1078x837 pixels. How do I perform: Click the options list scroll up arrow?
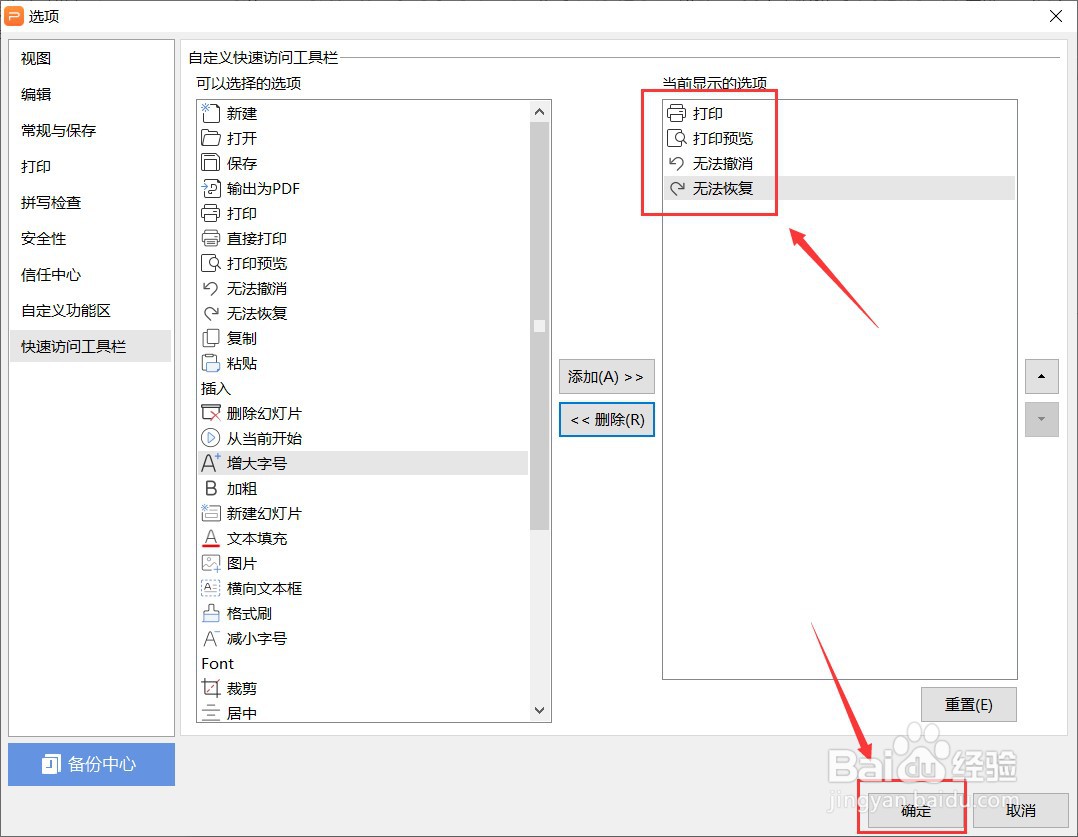540,111
